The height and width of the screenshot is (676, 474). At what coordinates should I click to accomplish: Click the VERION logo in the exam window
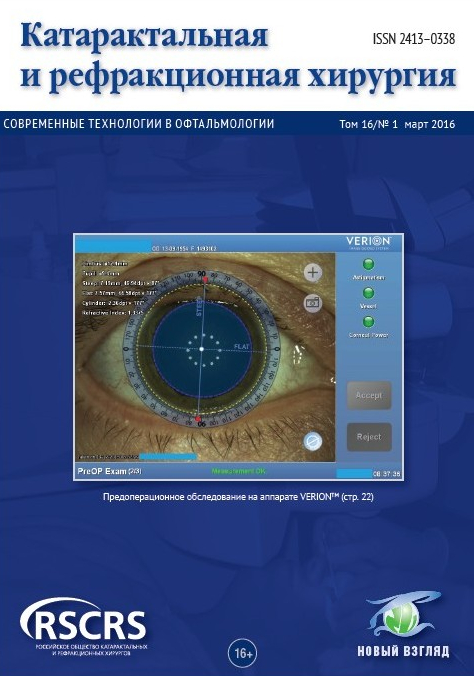pos(368,241)
